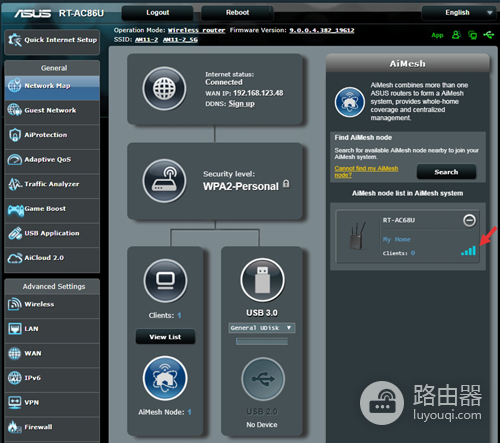Click the Wireless router operation mode link
Image resolution: width=500 pixels, height=443 pixels.
(x=196, y=30)
